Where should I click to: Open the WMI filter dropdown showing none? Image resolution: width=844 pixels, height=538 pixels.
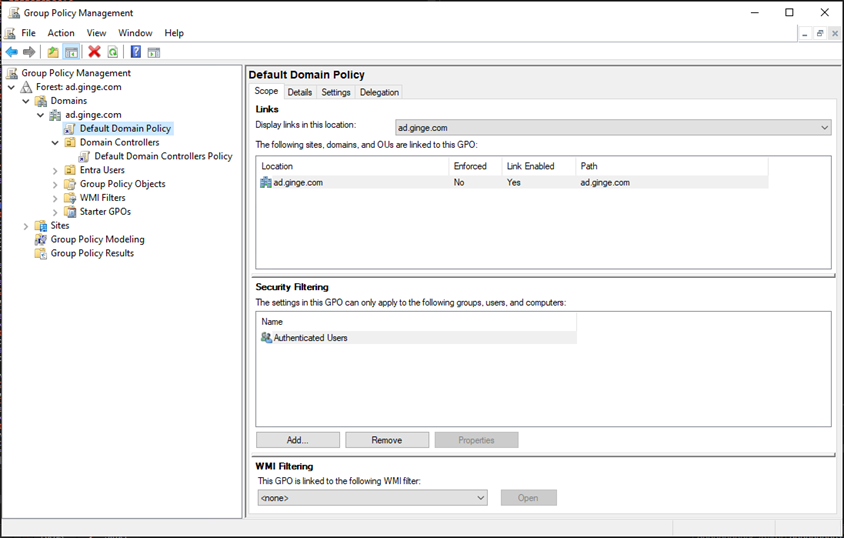[x=372, y=498]
